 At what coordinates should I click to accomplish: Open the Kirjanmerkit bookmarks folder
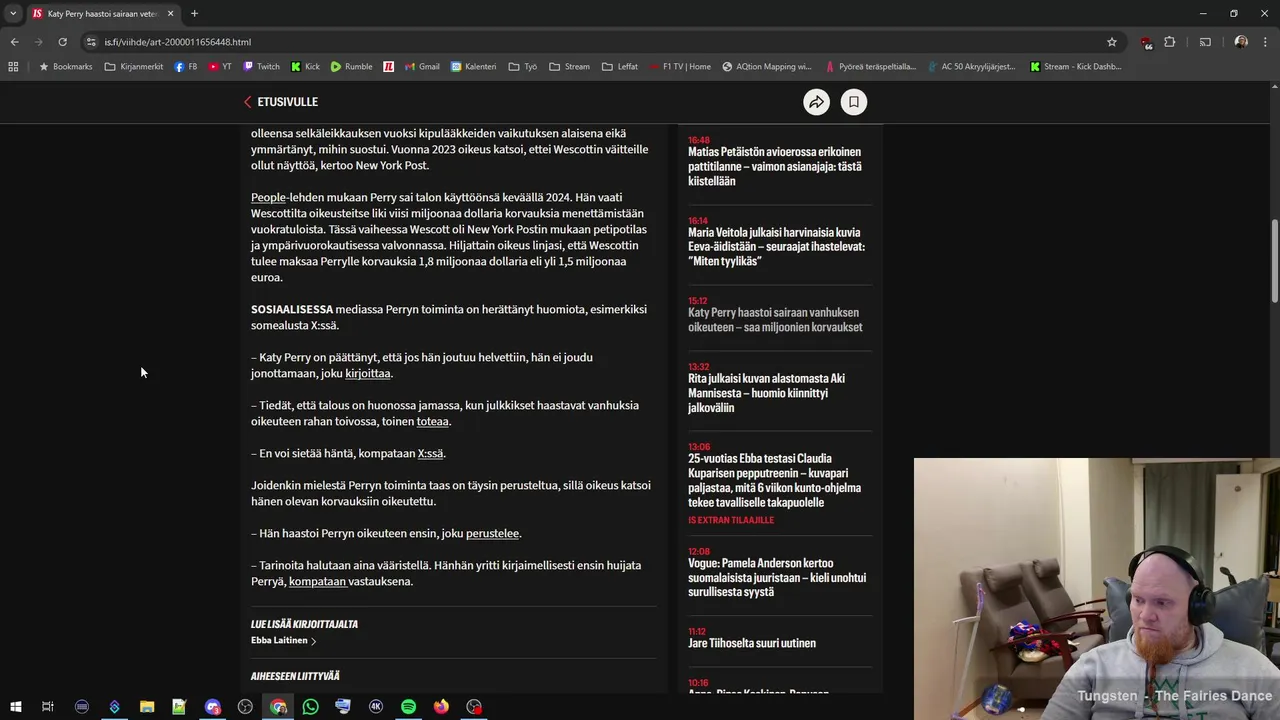coord(134,67)
